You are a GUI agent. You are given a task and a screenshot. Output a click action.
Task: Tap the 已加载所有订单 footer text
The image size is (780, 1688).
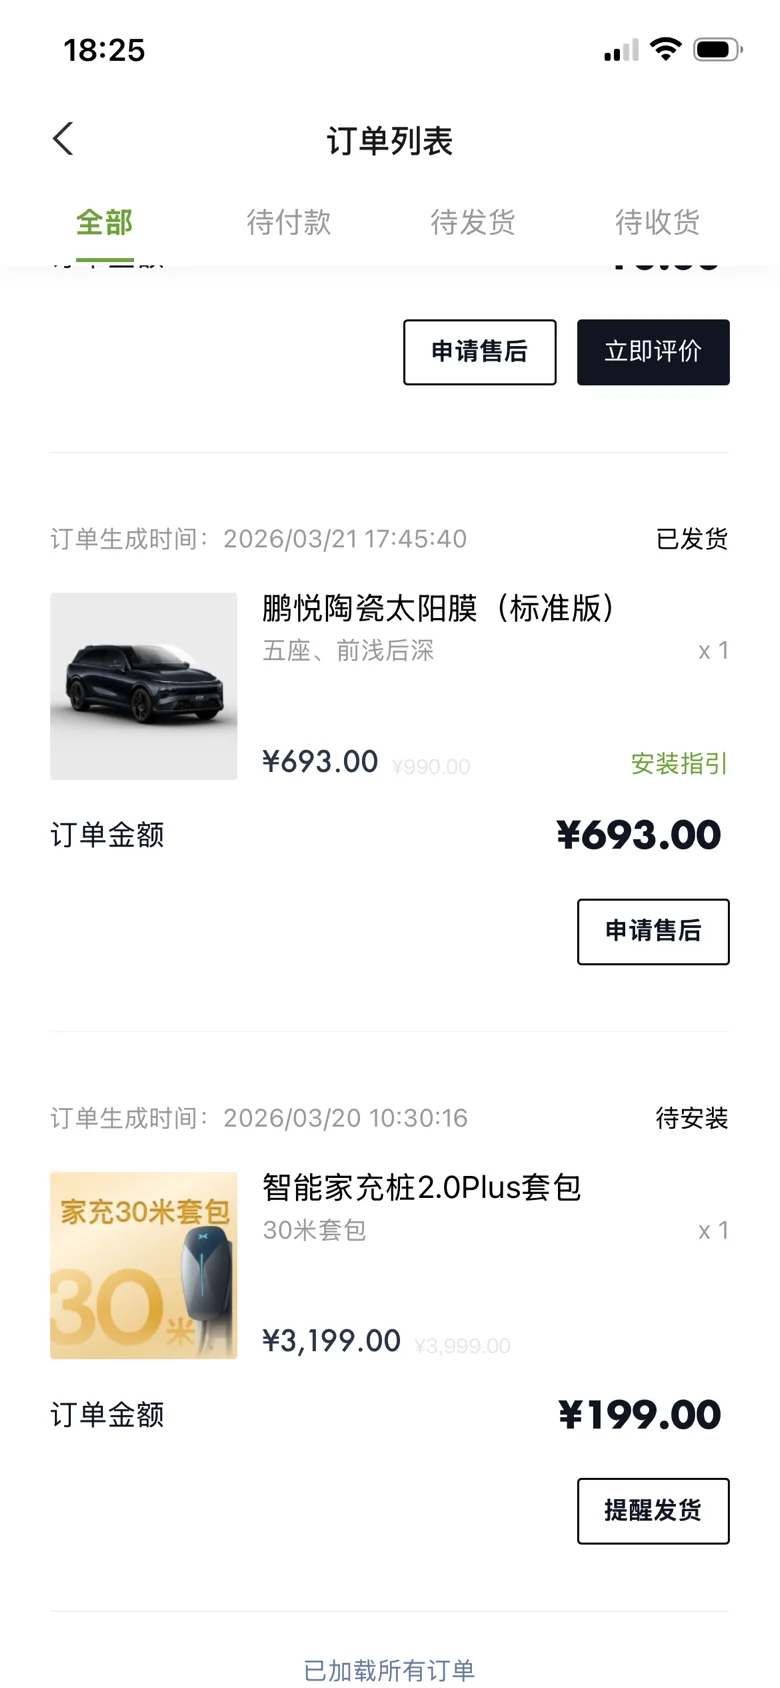pos(389,1670)
